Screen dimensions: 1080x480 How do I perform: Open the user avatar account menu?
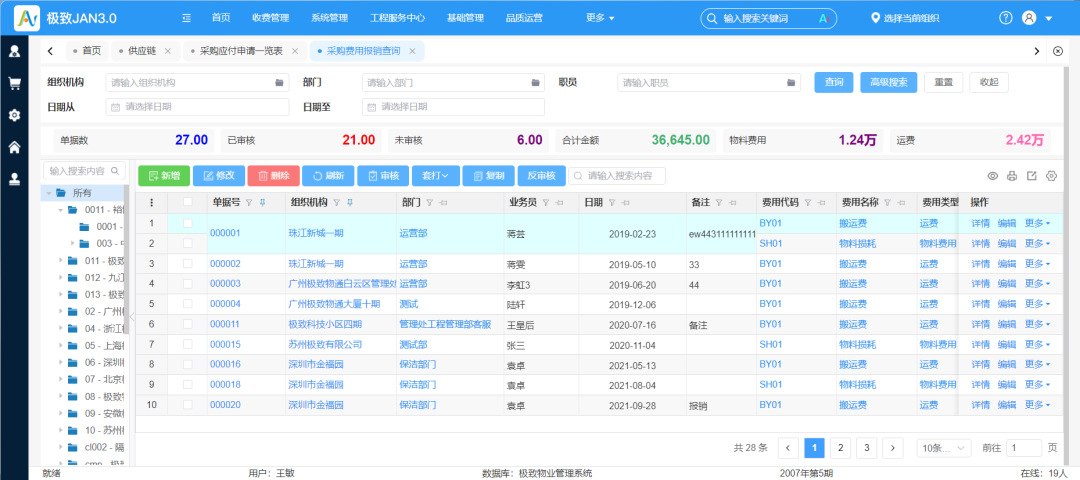point(1030,18)
